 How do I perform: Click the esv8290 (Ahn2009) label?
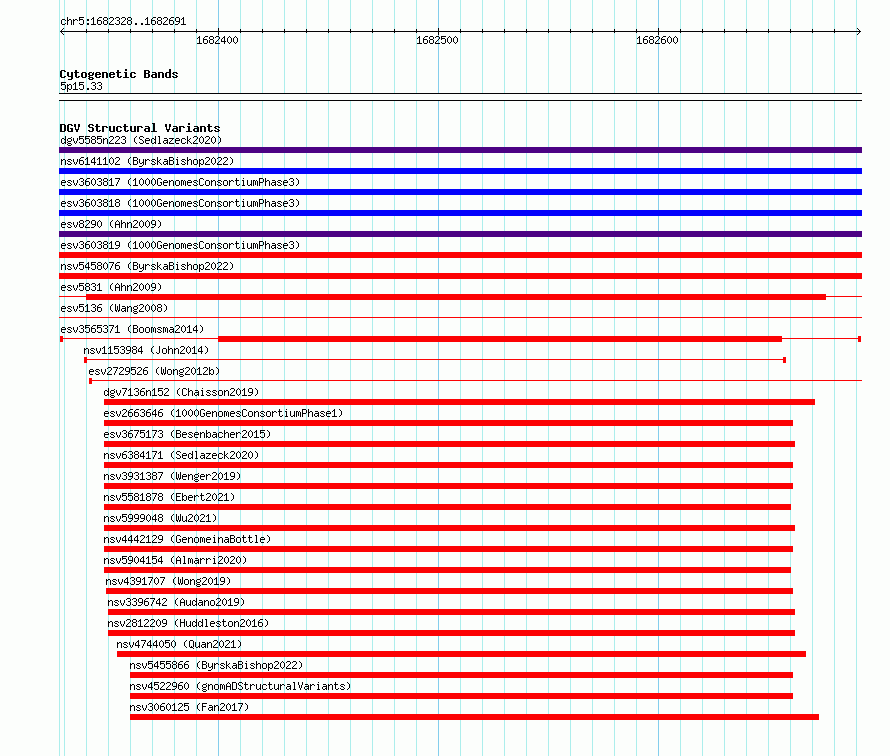pyautogui.click(x=111, y=224)
